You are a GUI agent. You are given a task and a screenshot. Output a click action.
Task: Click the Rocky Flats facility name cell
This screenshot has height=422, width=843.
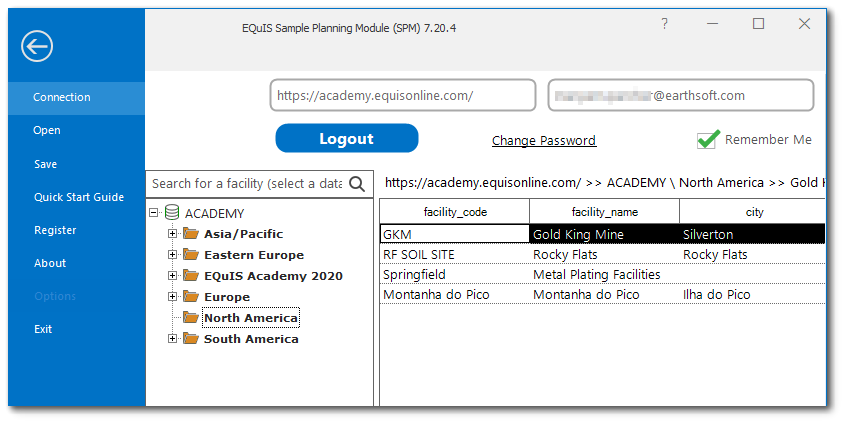605,254
